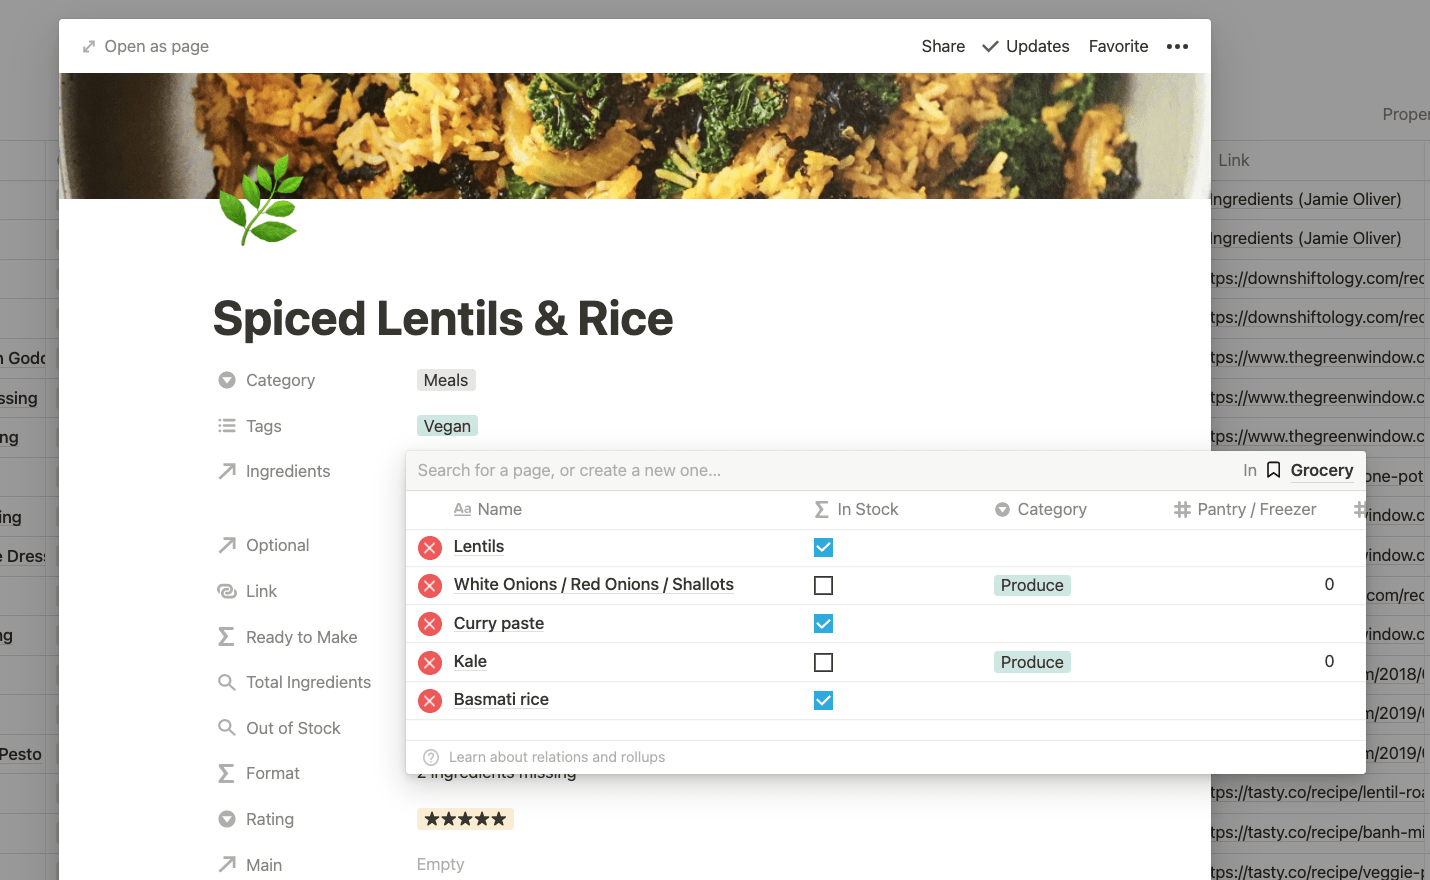Click Favorite to bookmark this page
The image size is (1430, 880).
coord(1118,47)
